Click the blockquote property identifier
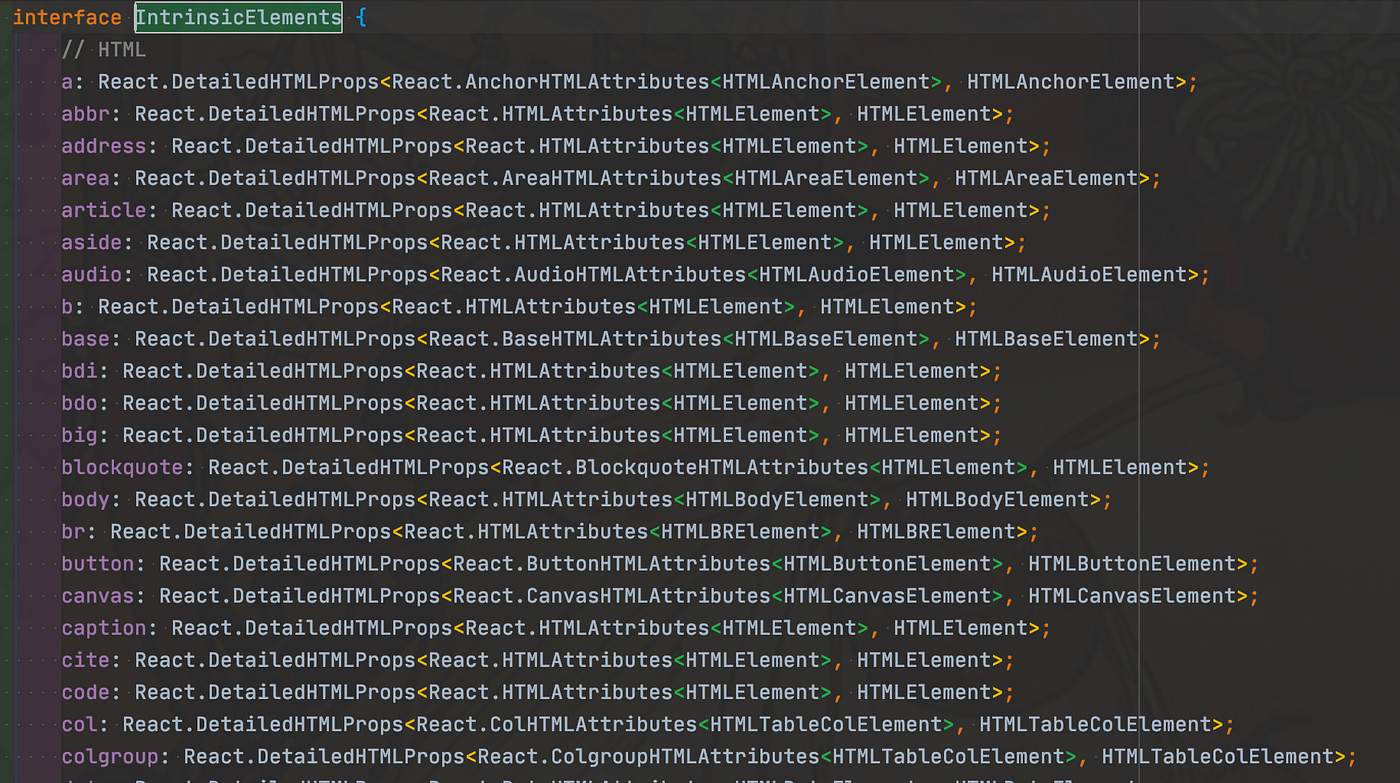This screenshot has height=783, width=1400. point(120,467)
